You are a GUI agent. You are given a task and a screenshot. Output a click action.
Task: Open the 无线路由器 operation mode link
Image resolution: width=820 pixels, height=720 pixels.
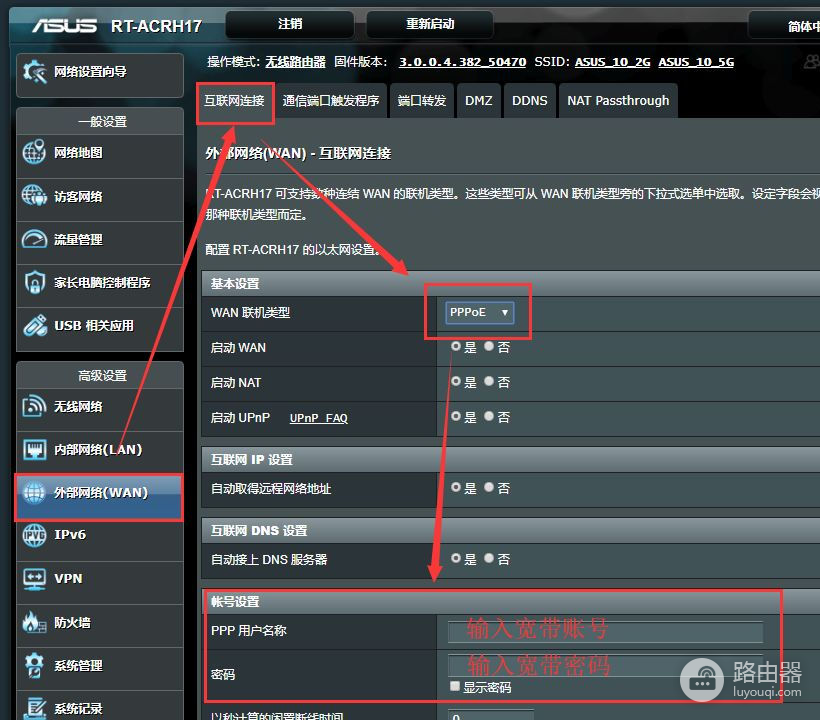tap(295, 62)
